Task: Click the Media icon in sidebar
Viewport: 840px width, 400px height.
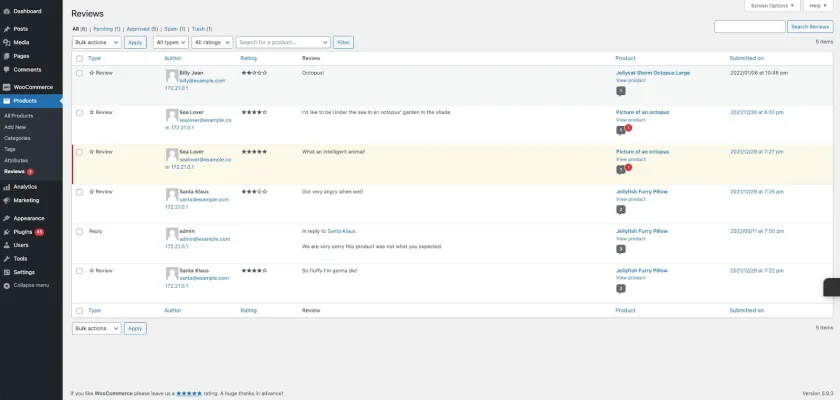Action: tap(6, 42)
